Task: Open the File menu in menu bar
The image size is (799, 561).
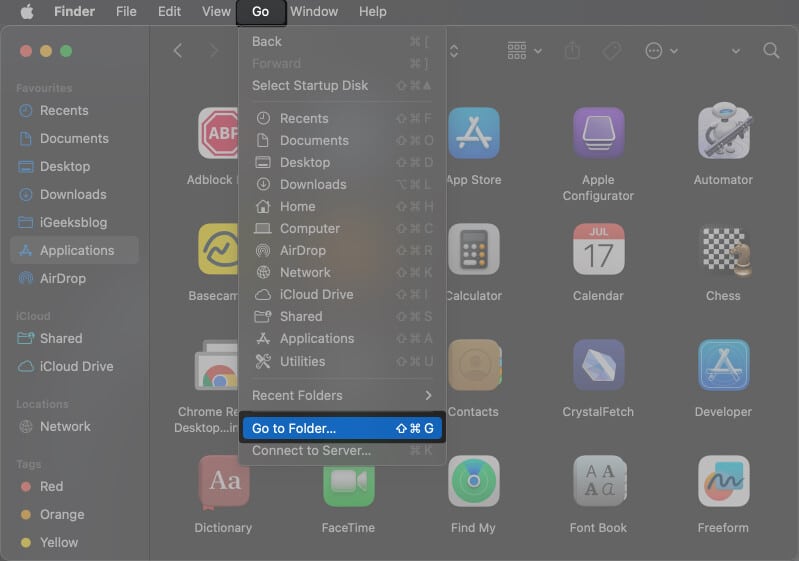Action: click(126, 11)
